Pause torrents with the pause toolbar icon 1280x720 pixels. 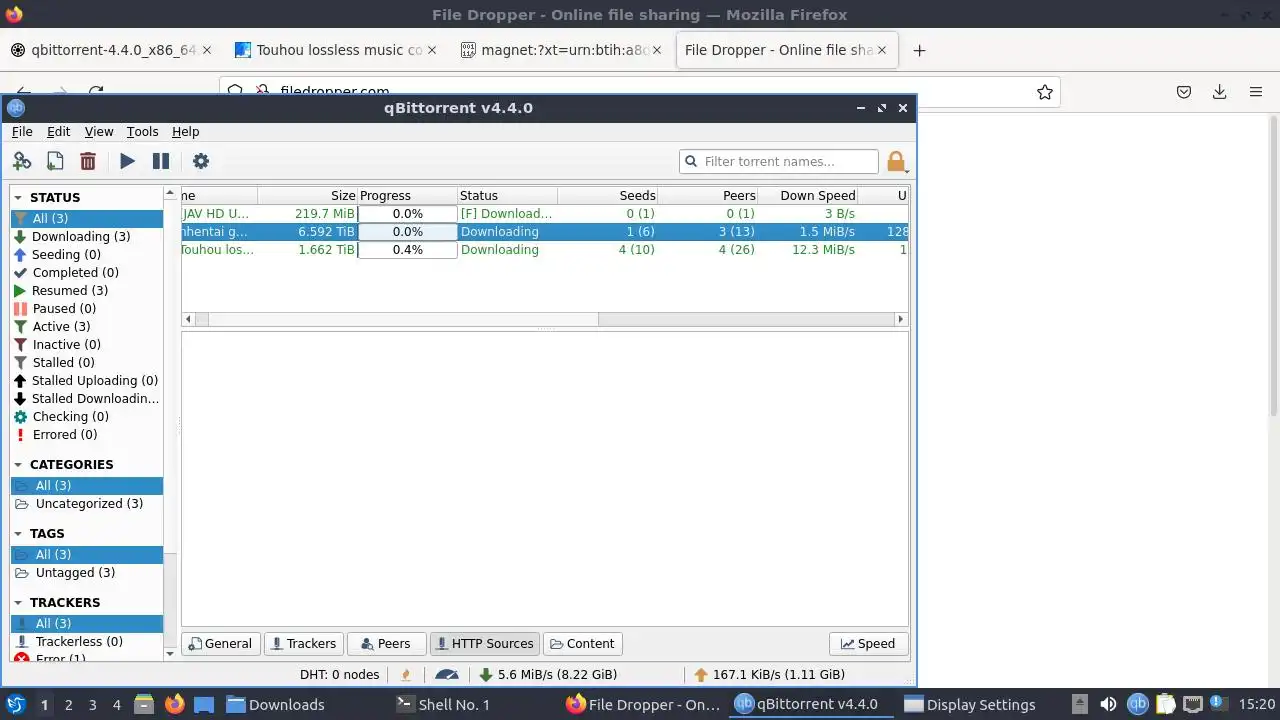pos(160,161)
